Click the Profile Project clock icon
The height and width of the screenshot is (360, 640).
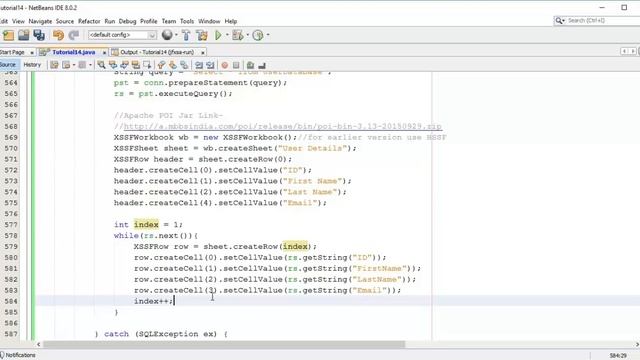coord(258,35)
